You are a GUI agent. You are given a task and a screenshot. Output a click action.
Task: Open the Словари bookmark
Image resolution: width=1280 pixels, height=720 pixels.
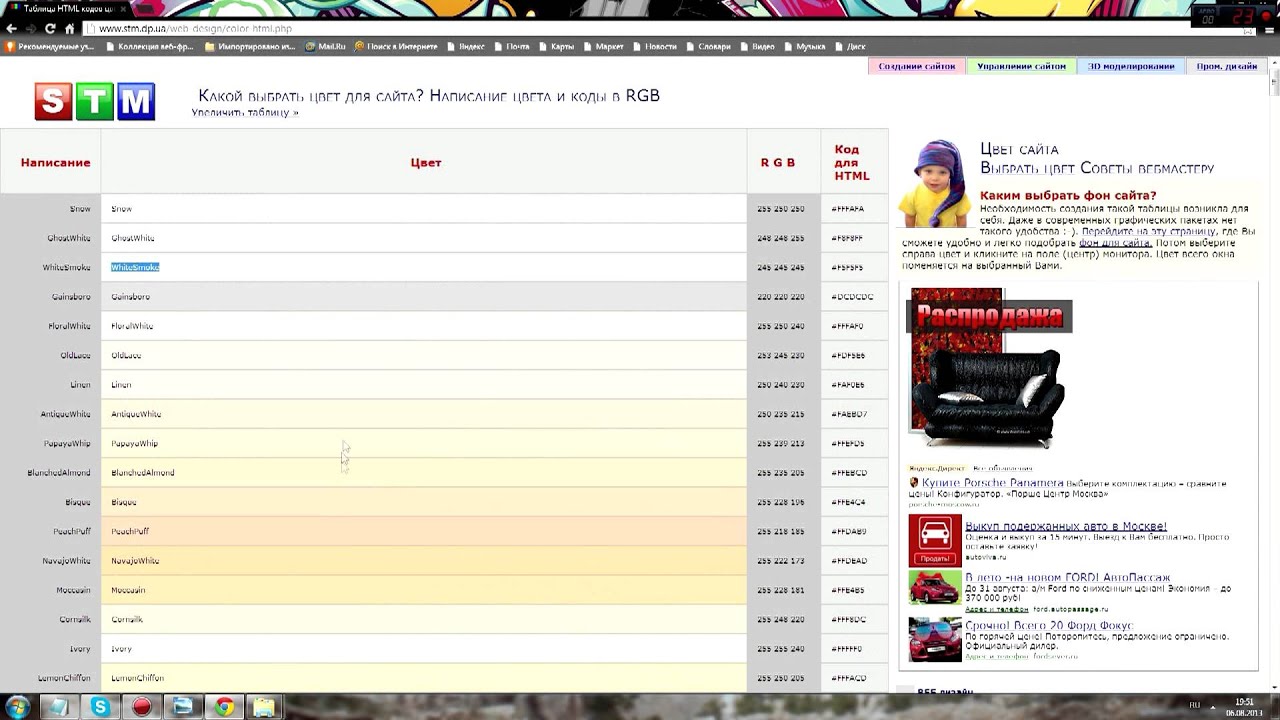(708, 46)
